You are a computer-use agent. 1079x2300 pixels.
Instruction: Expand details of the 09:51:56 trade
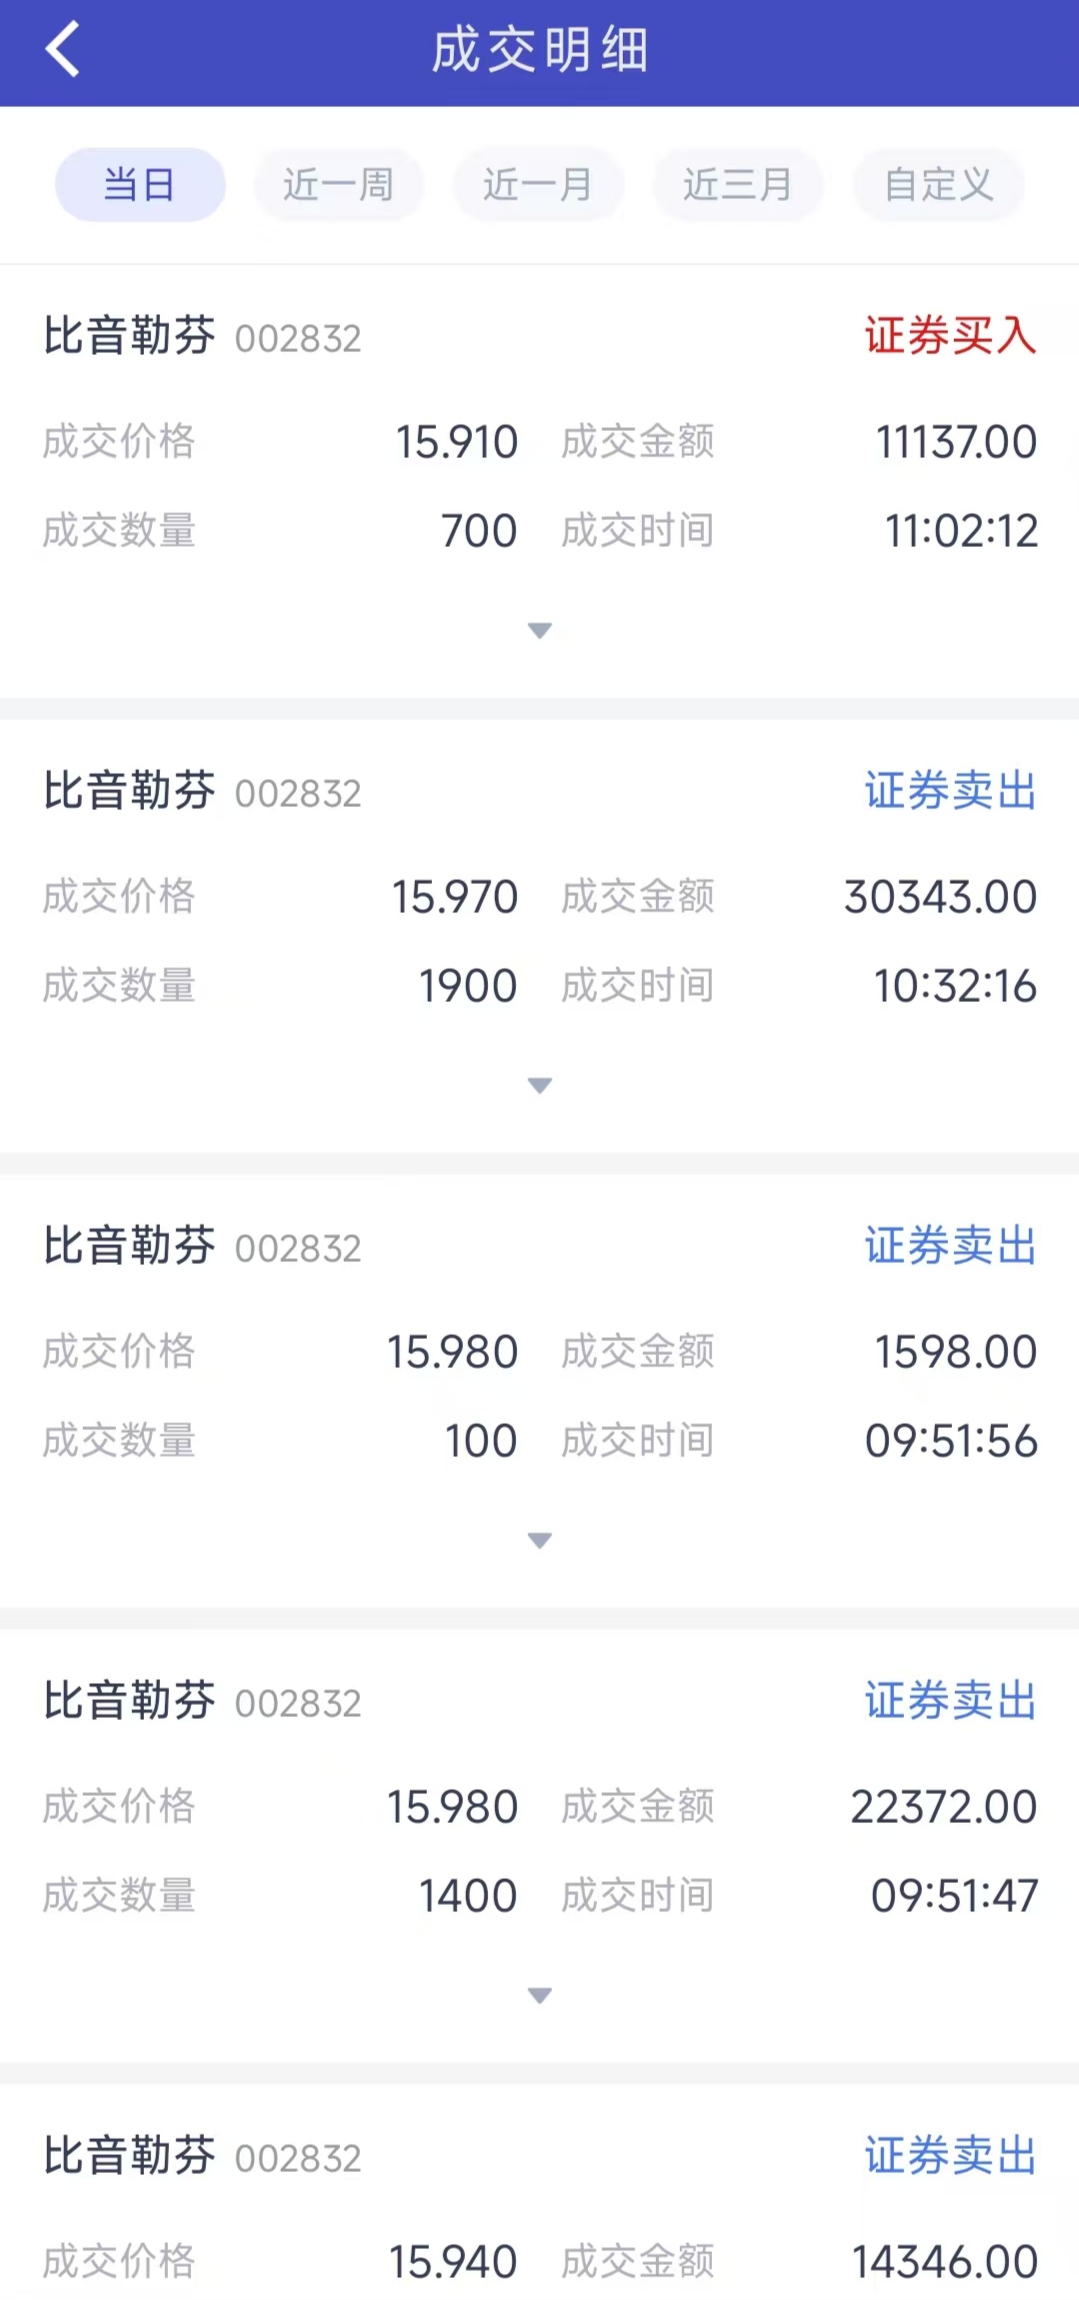[x=540, y=1540]
